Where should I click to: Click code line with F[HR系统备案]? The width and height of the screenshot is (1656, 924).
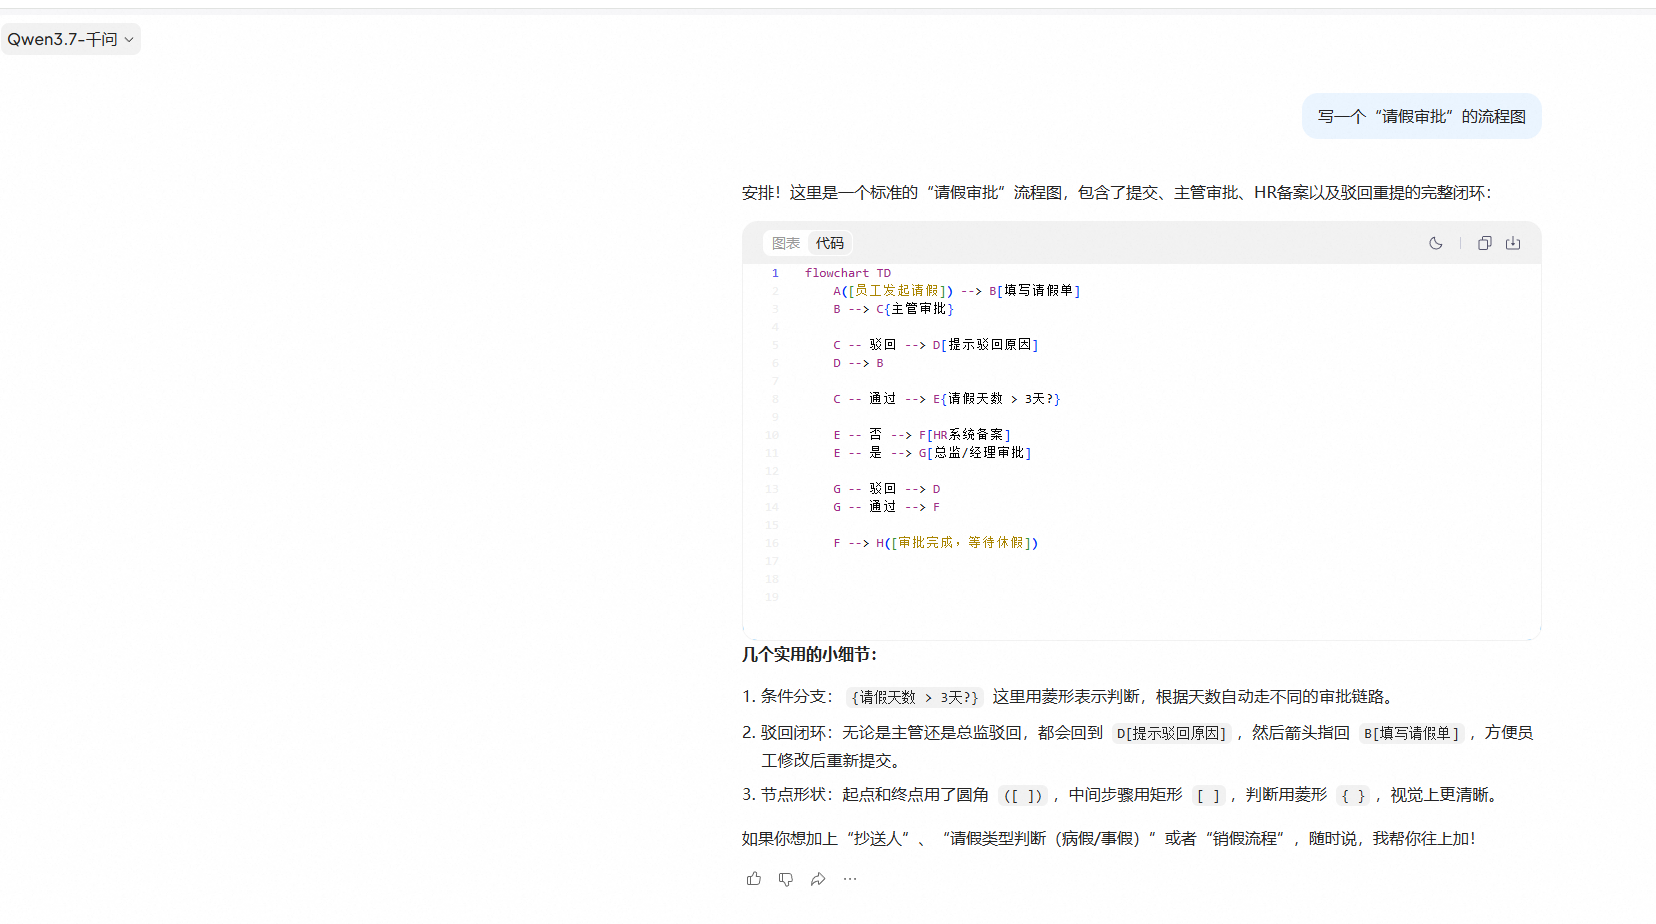tap(922, 435)
